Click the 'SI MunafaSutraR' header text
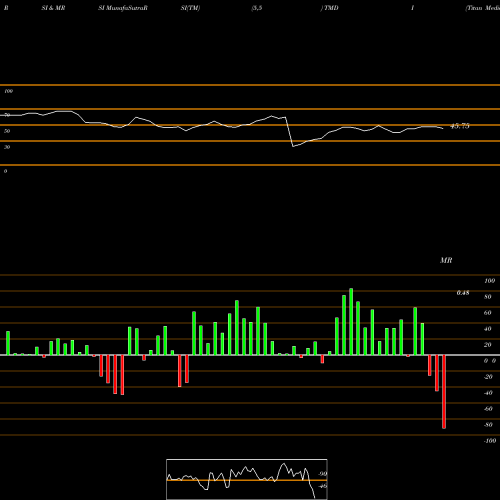This screenshot has height=500, width=500. pos(123,8)
